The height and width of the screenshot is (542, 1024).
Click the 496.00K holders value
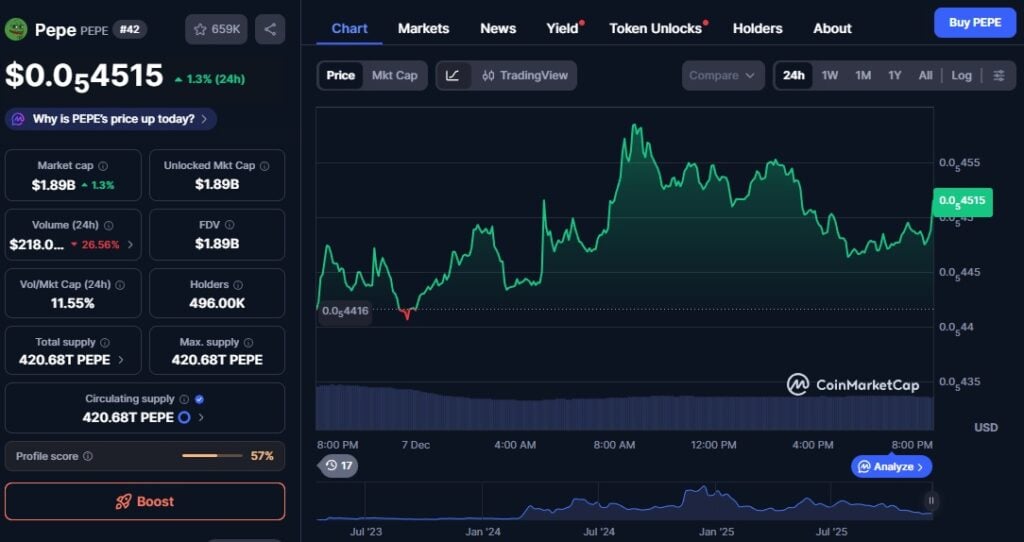(x=217, y=303)
